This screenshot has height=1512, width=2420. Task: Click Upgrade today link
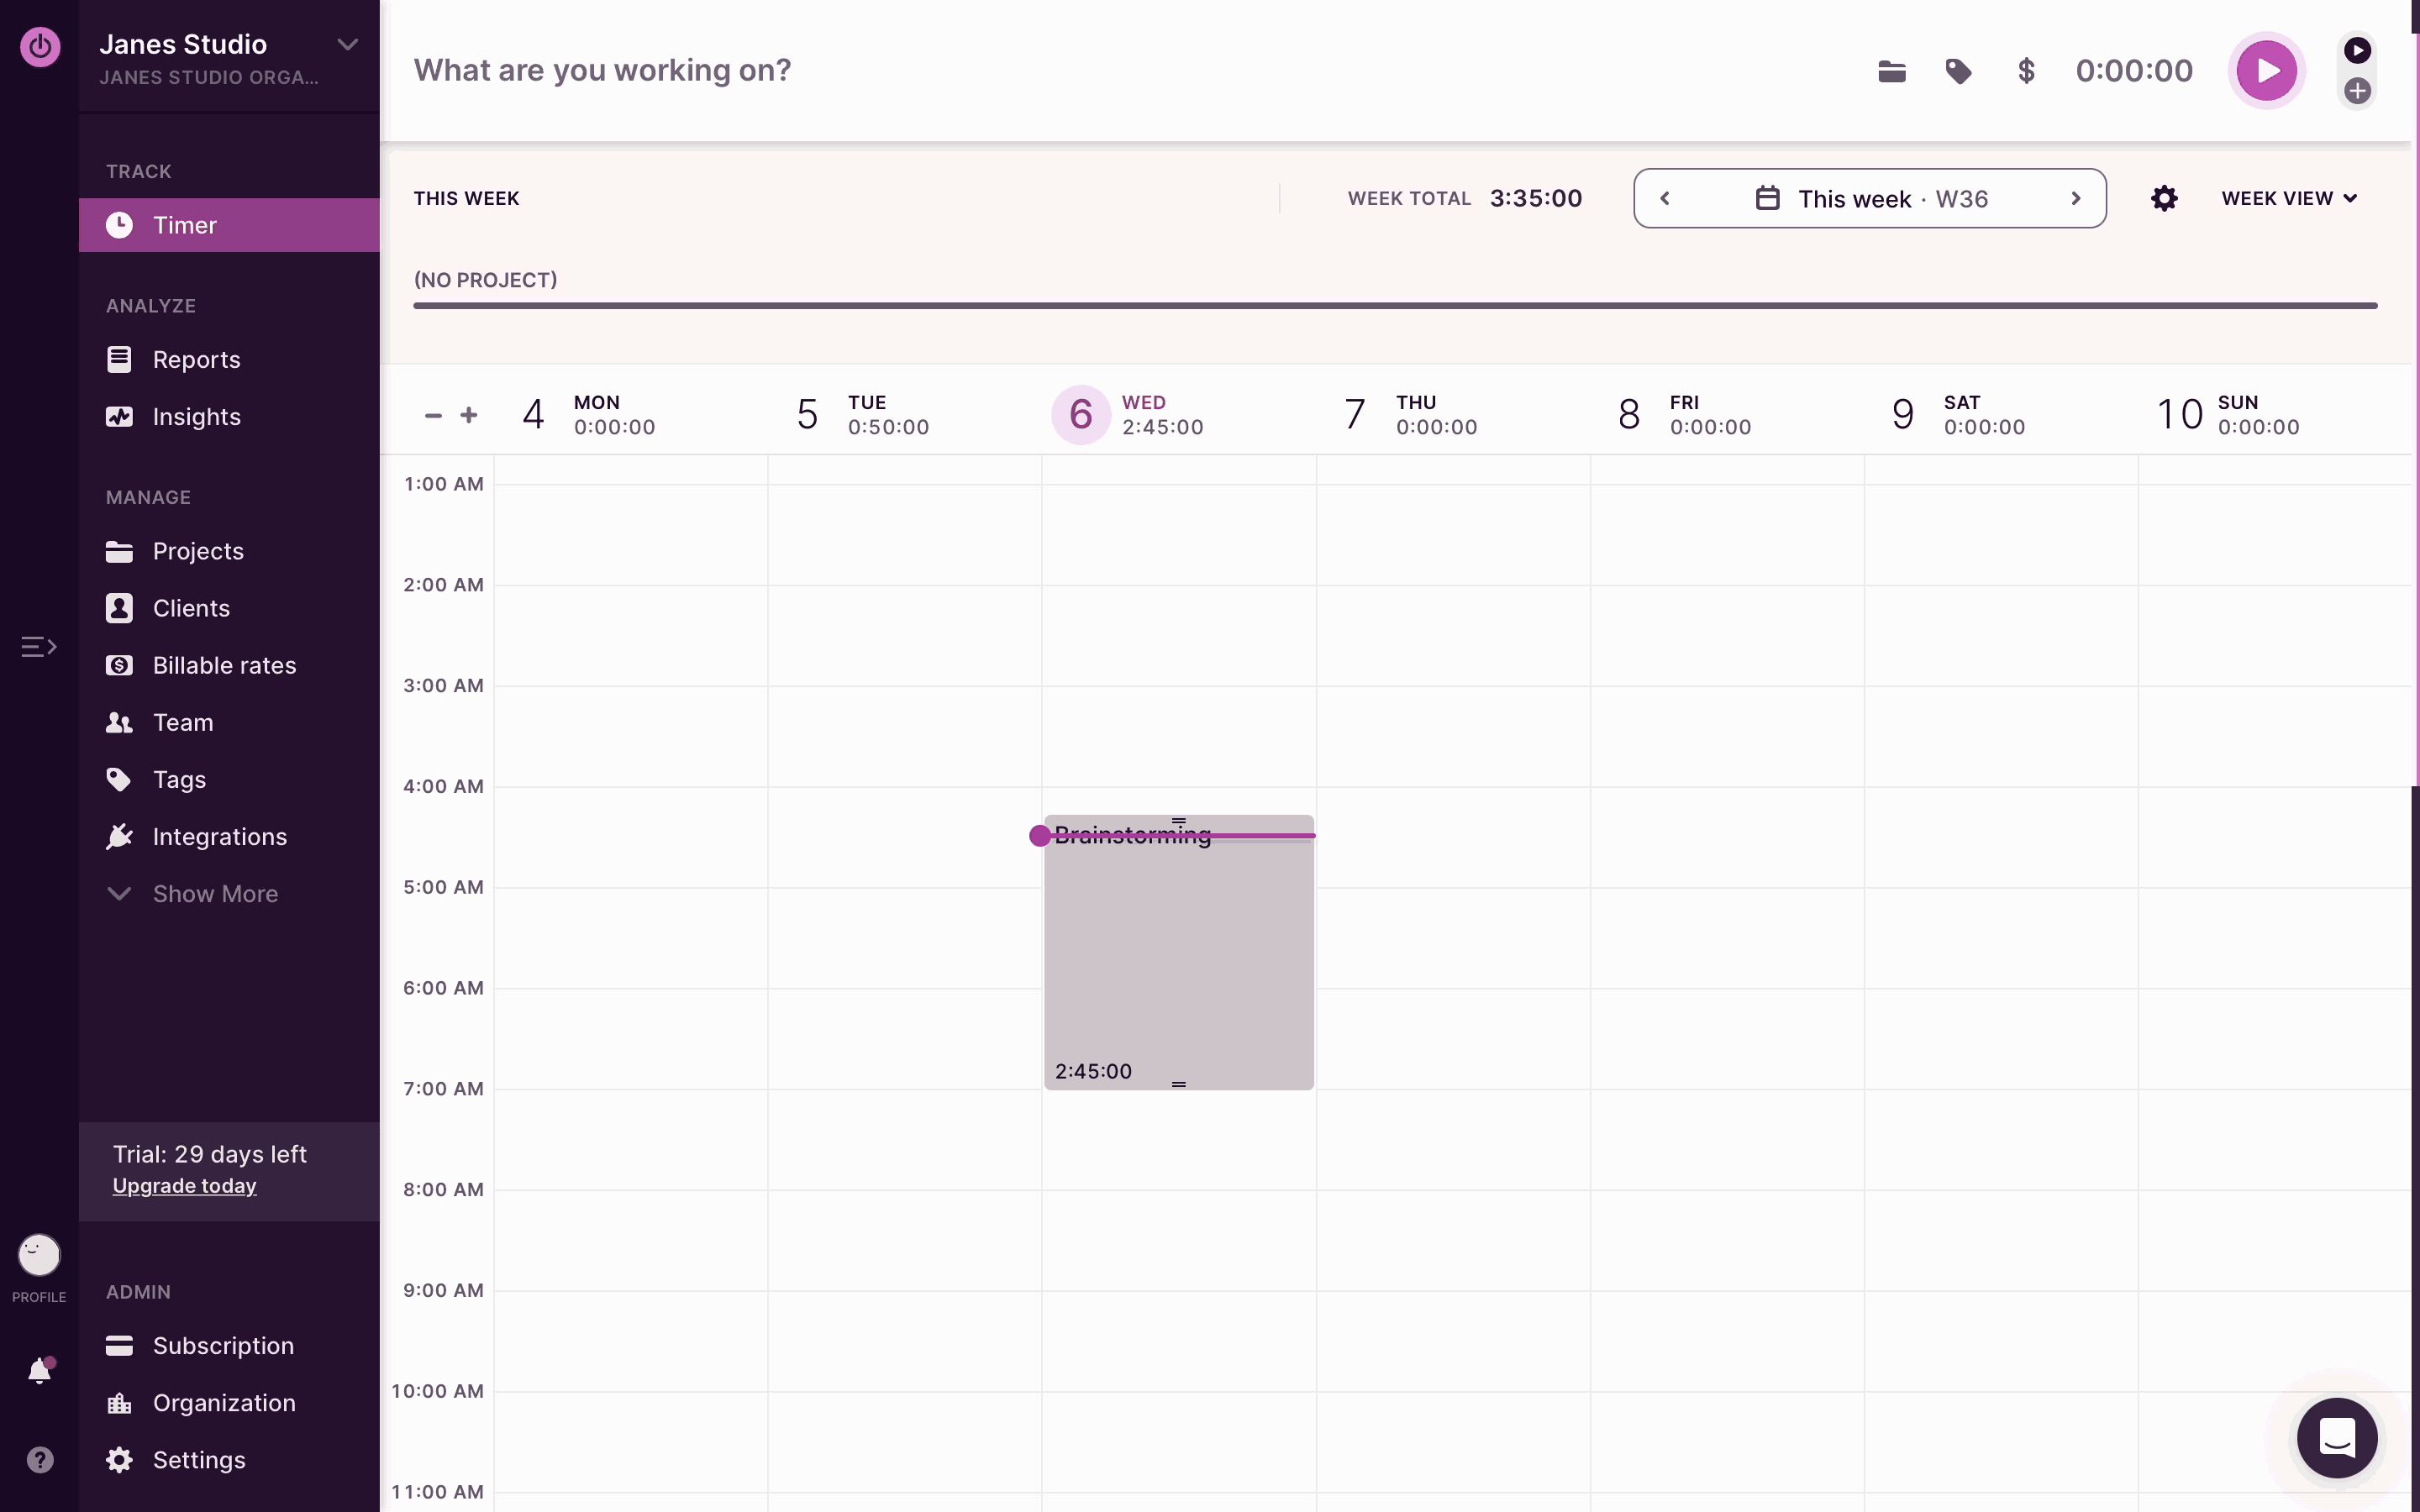click(184, 1186)
